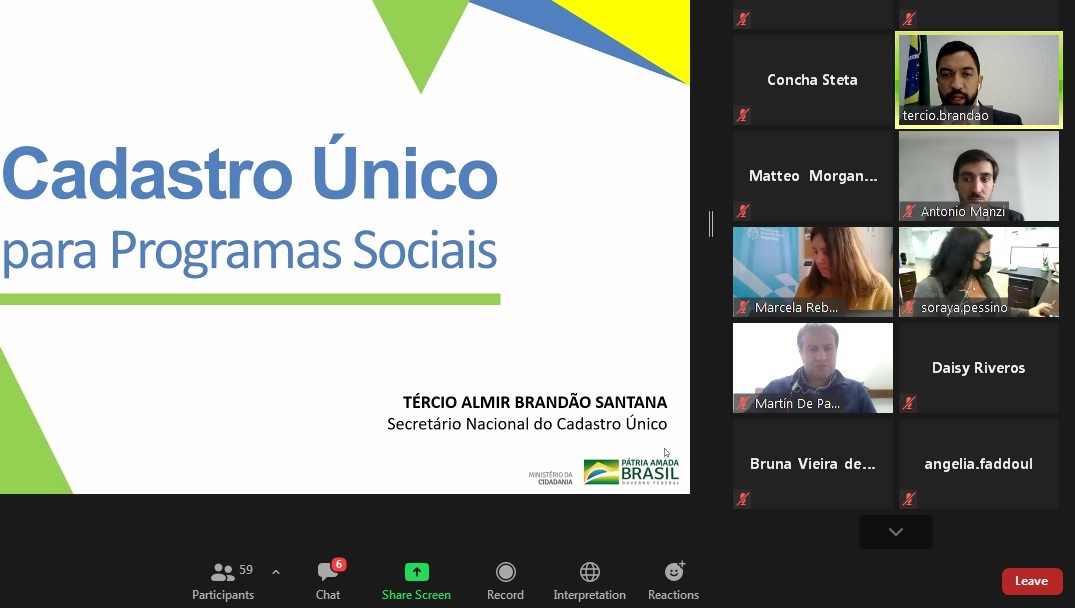Show next page of participant tiles

point(895,532)
